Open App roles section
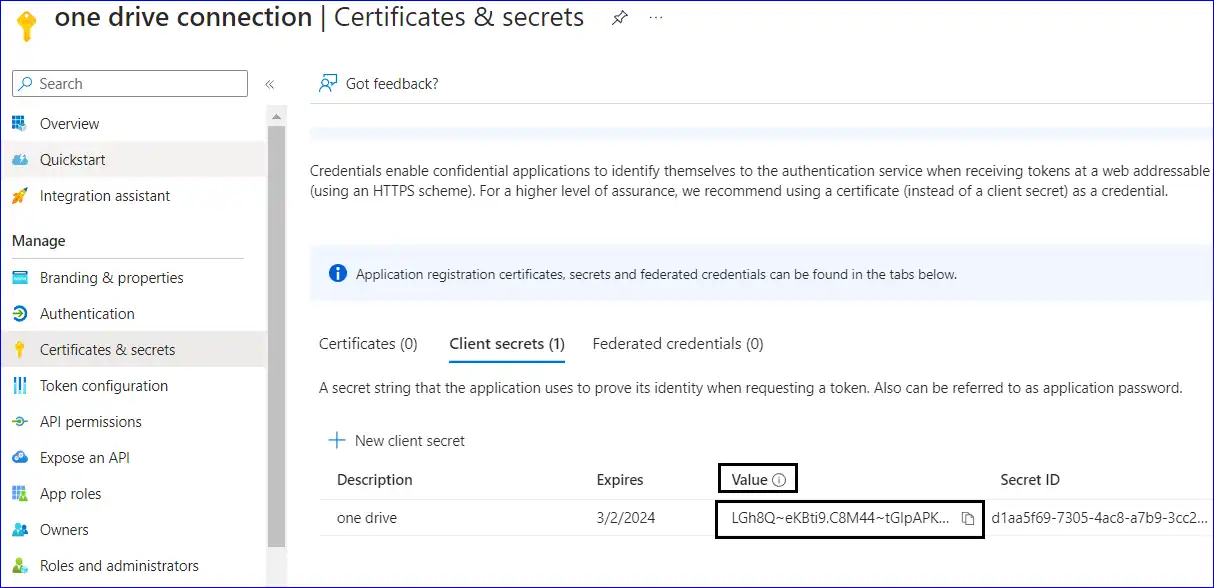This screenshot has width=1214, height=588. [70, 494]
